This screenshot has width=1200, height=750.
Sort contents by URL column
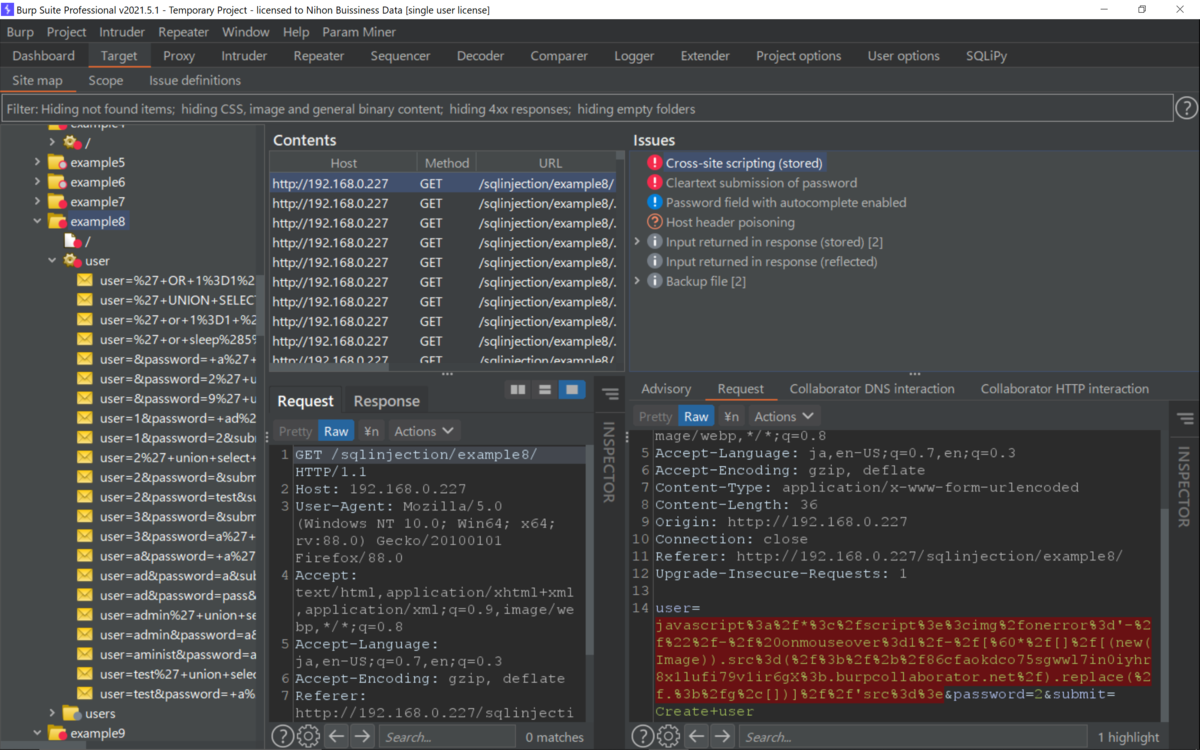click(550, 163)
